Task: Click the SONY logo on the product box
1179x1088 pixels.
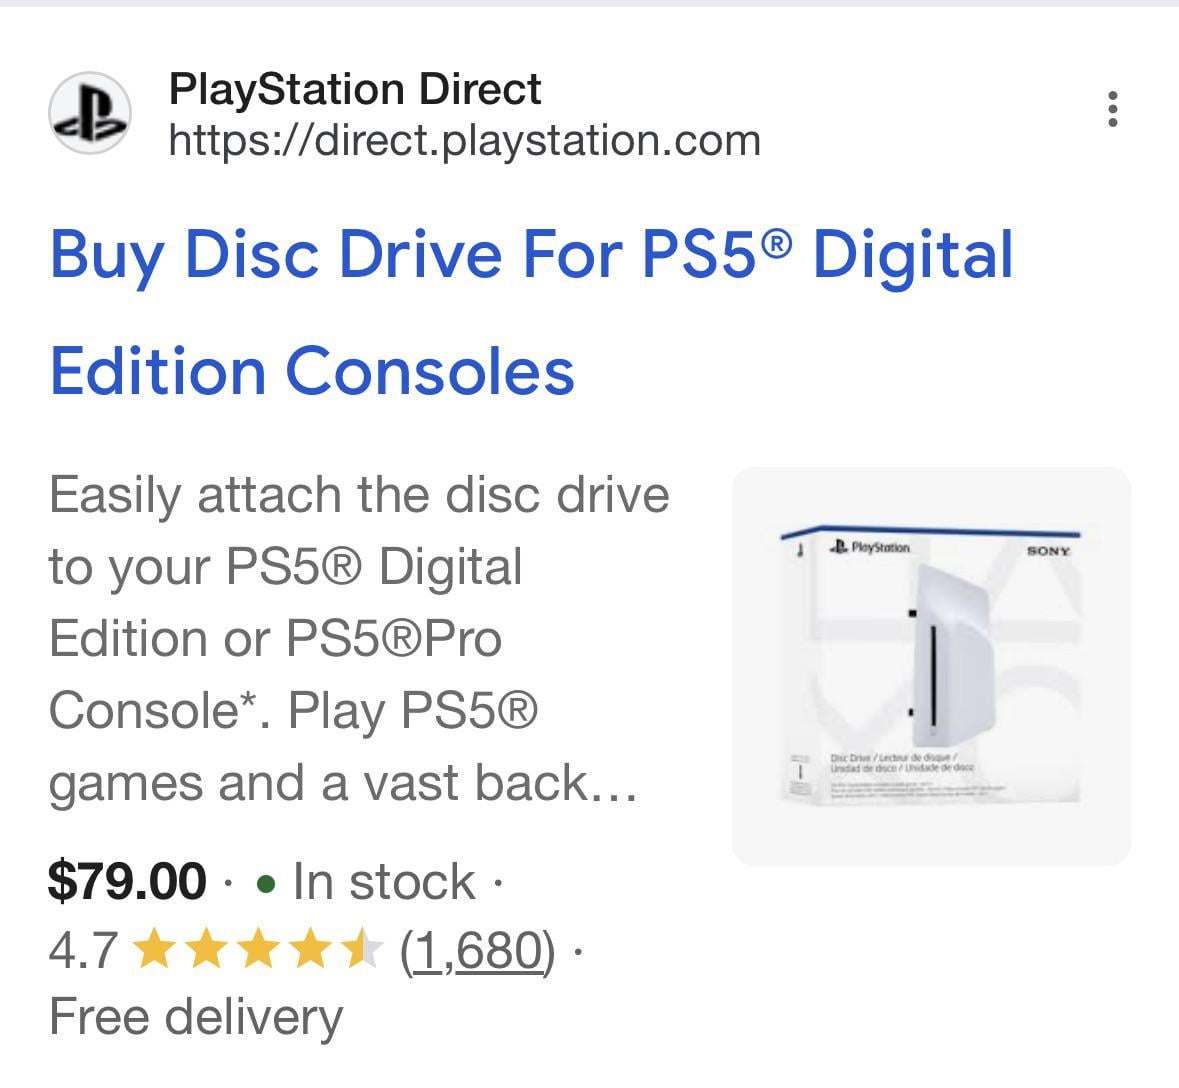Action: pyautogui.click(x=1048, y=551)
